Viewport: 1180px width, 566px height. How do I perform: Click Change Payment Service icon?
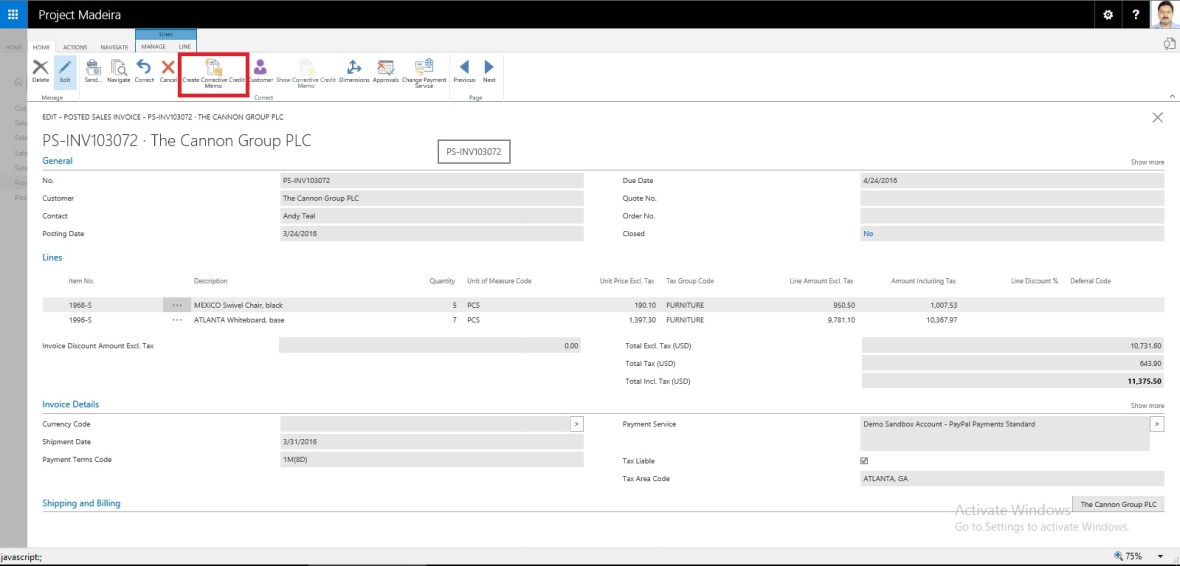[x=424, y=69]
